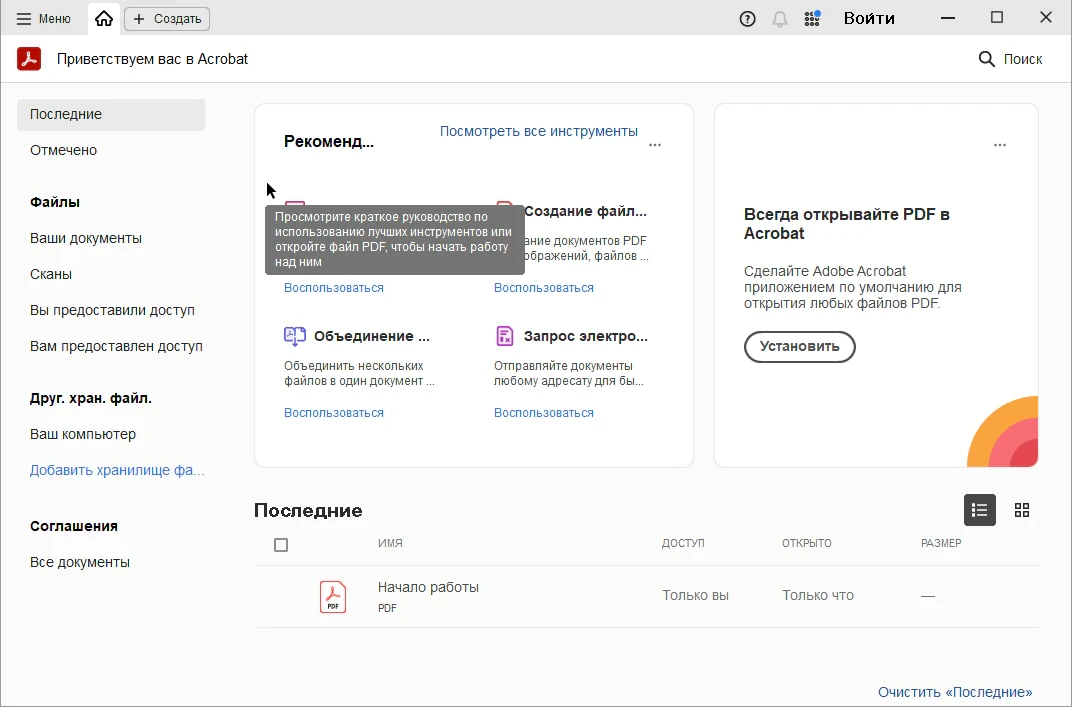Click Воспользоваться beneath the tooltip, first card

pyautogui.click(x=334, y=288)
